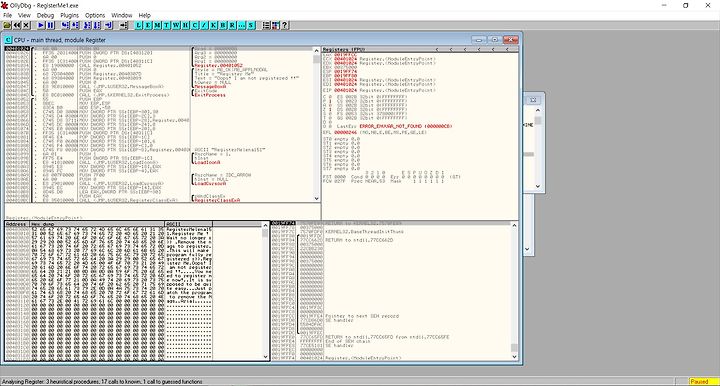Open help with question mark icon

(285, 25)
